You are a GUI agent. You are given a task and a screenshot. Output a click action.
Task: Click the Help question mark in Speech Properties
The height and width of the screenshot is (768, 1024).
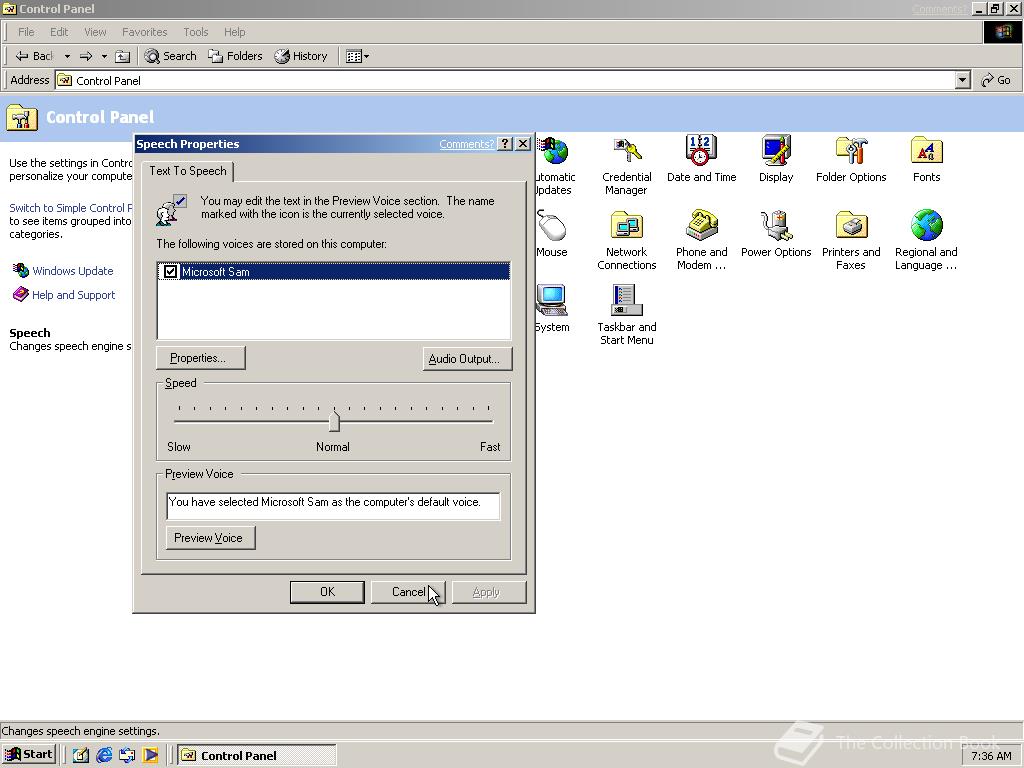(x=505, y=144)
